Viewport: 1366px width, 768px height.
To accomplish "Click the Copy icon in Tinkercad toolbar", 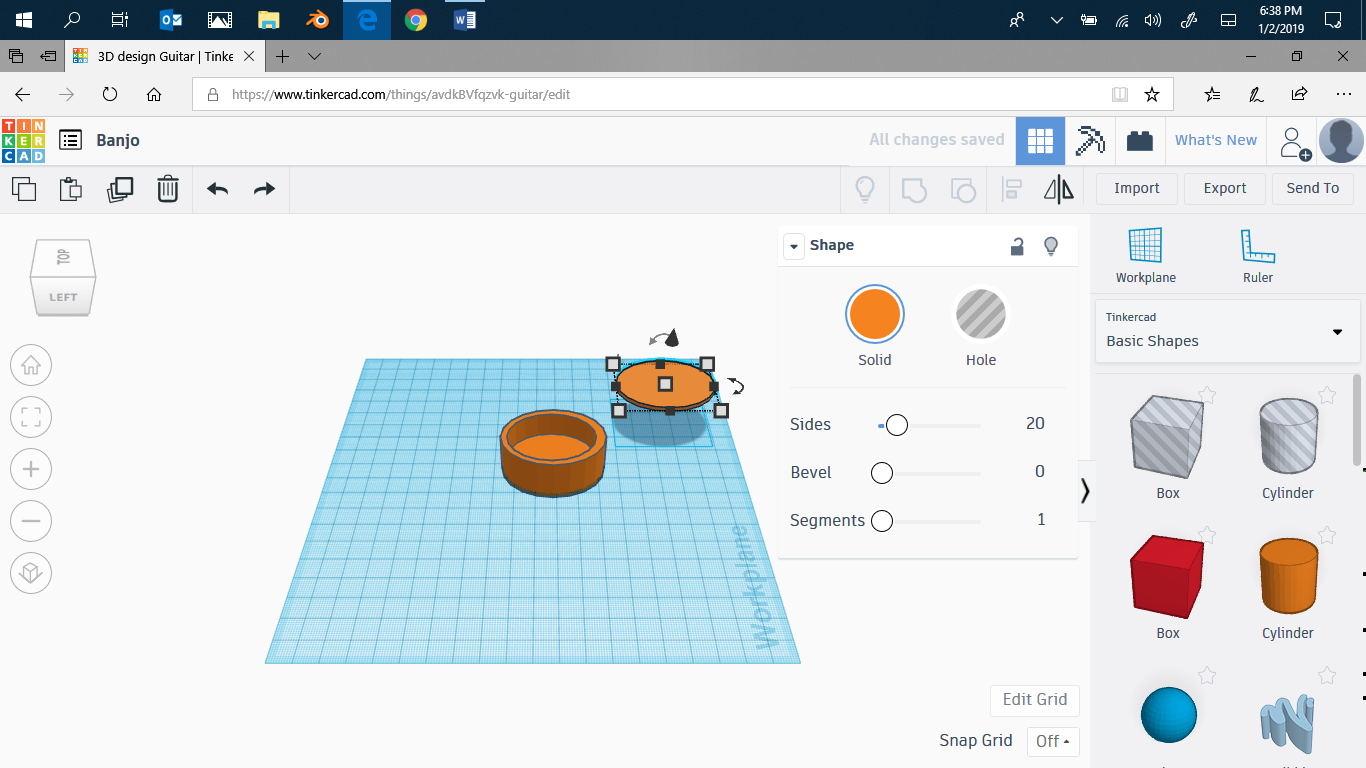I will pyautogui.click(x=24, y=189).
